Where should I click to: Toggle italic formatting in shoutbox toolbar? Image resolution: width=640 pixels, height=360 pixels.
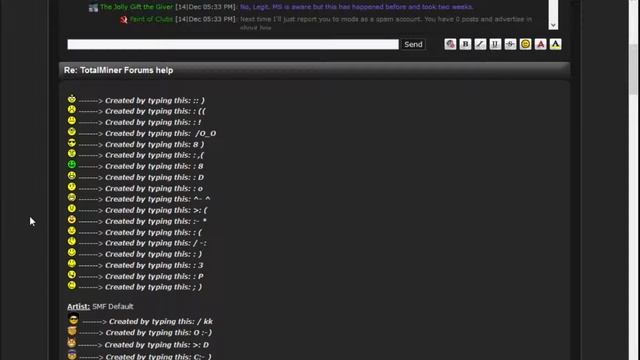(480, 44)
